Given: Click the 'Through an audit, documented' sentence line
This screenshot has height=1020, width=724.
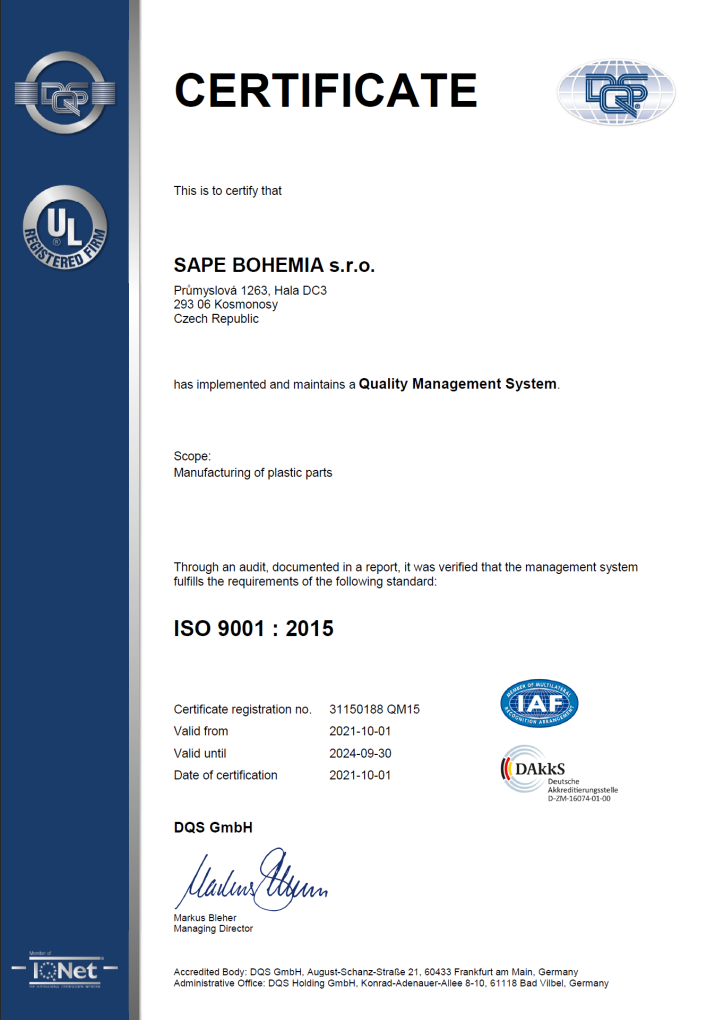Looking at the screenshot, I should (405, 567).
